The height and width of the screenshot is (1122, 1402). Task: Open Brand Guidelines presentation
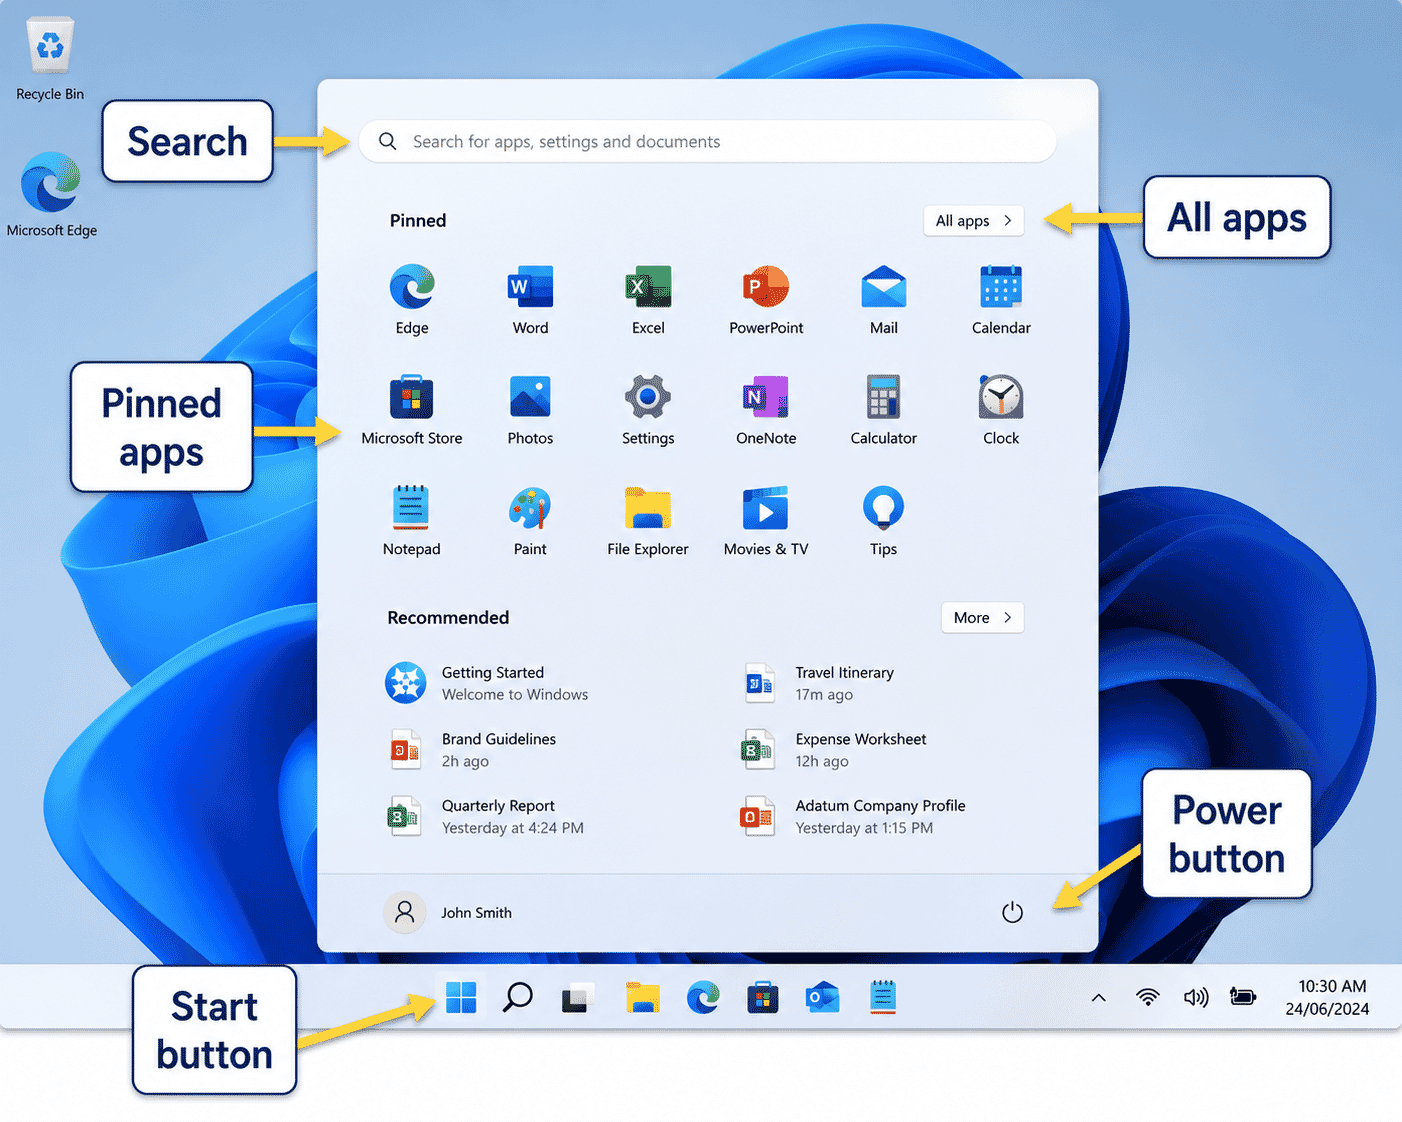click(x=471, y=750)
